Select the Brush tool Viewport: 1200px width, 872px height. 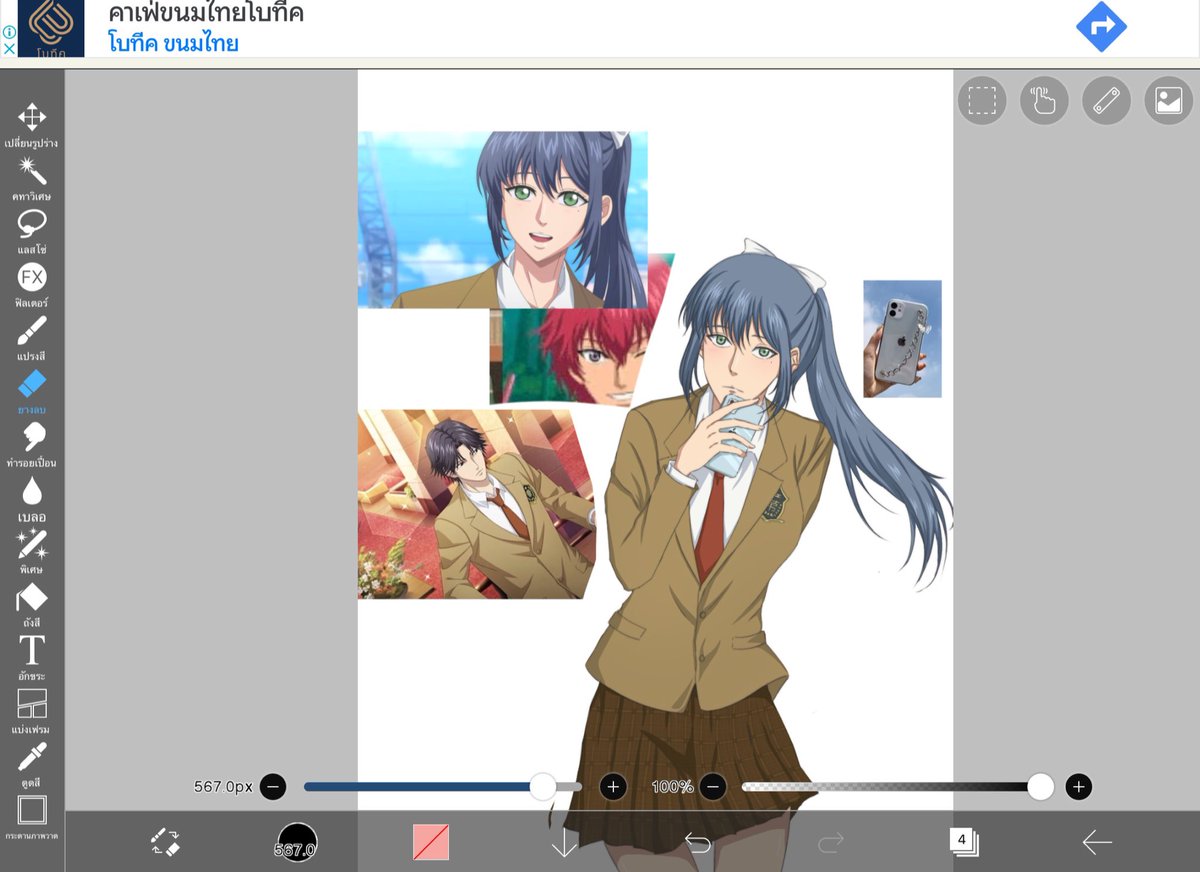point(32,337)
